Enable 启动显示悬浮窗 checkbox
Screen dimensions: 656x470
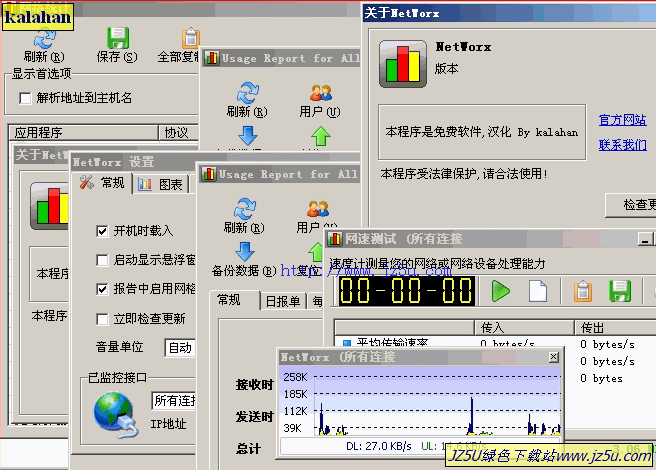point(102,260)
